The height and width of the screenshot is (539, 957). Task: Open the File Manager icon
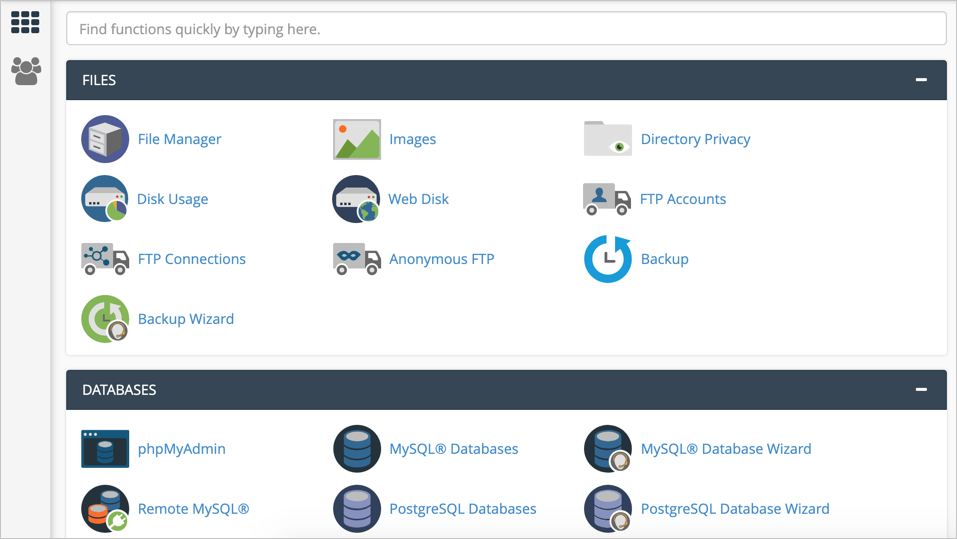[x=105, y=139]
